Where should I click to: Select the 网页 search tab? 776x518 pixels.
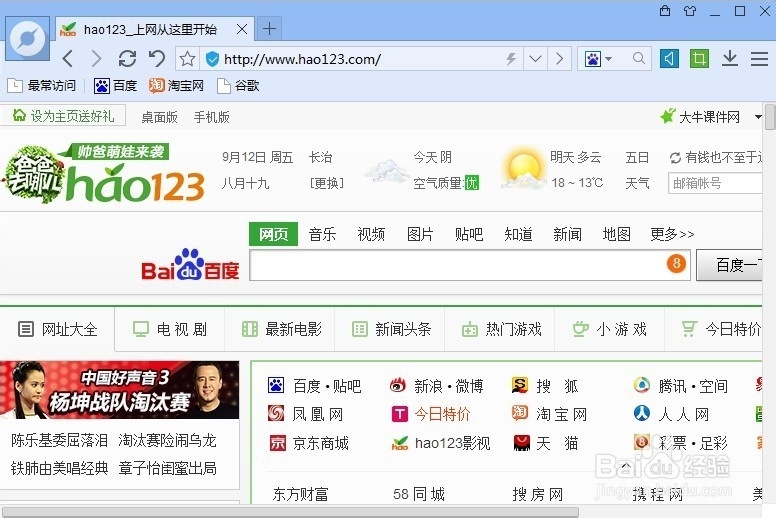click(x=273, y=234)
